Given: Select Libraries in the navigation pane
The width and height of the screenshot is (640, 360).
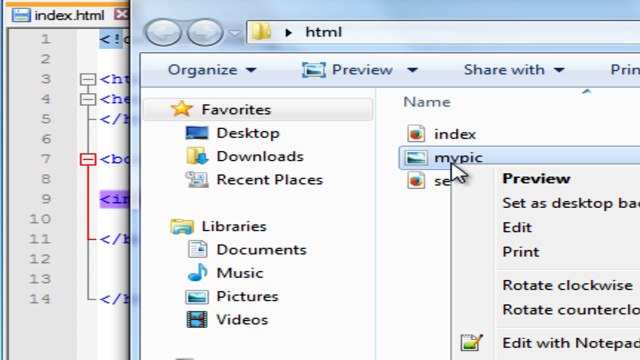Looking at the screenshot, I should pos(234,226).
